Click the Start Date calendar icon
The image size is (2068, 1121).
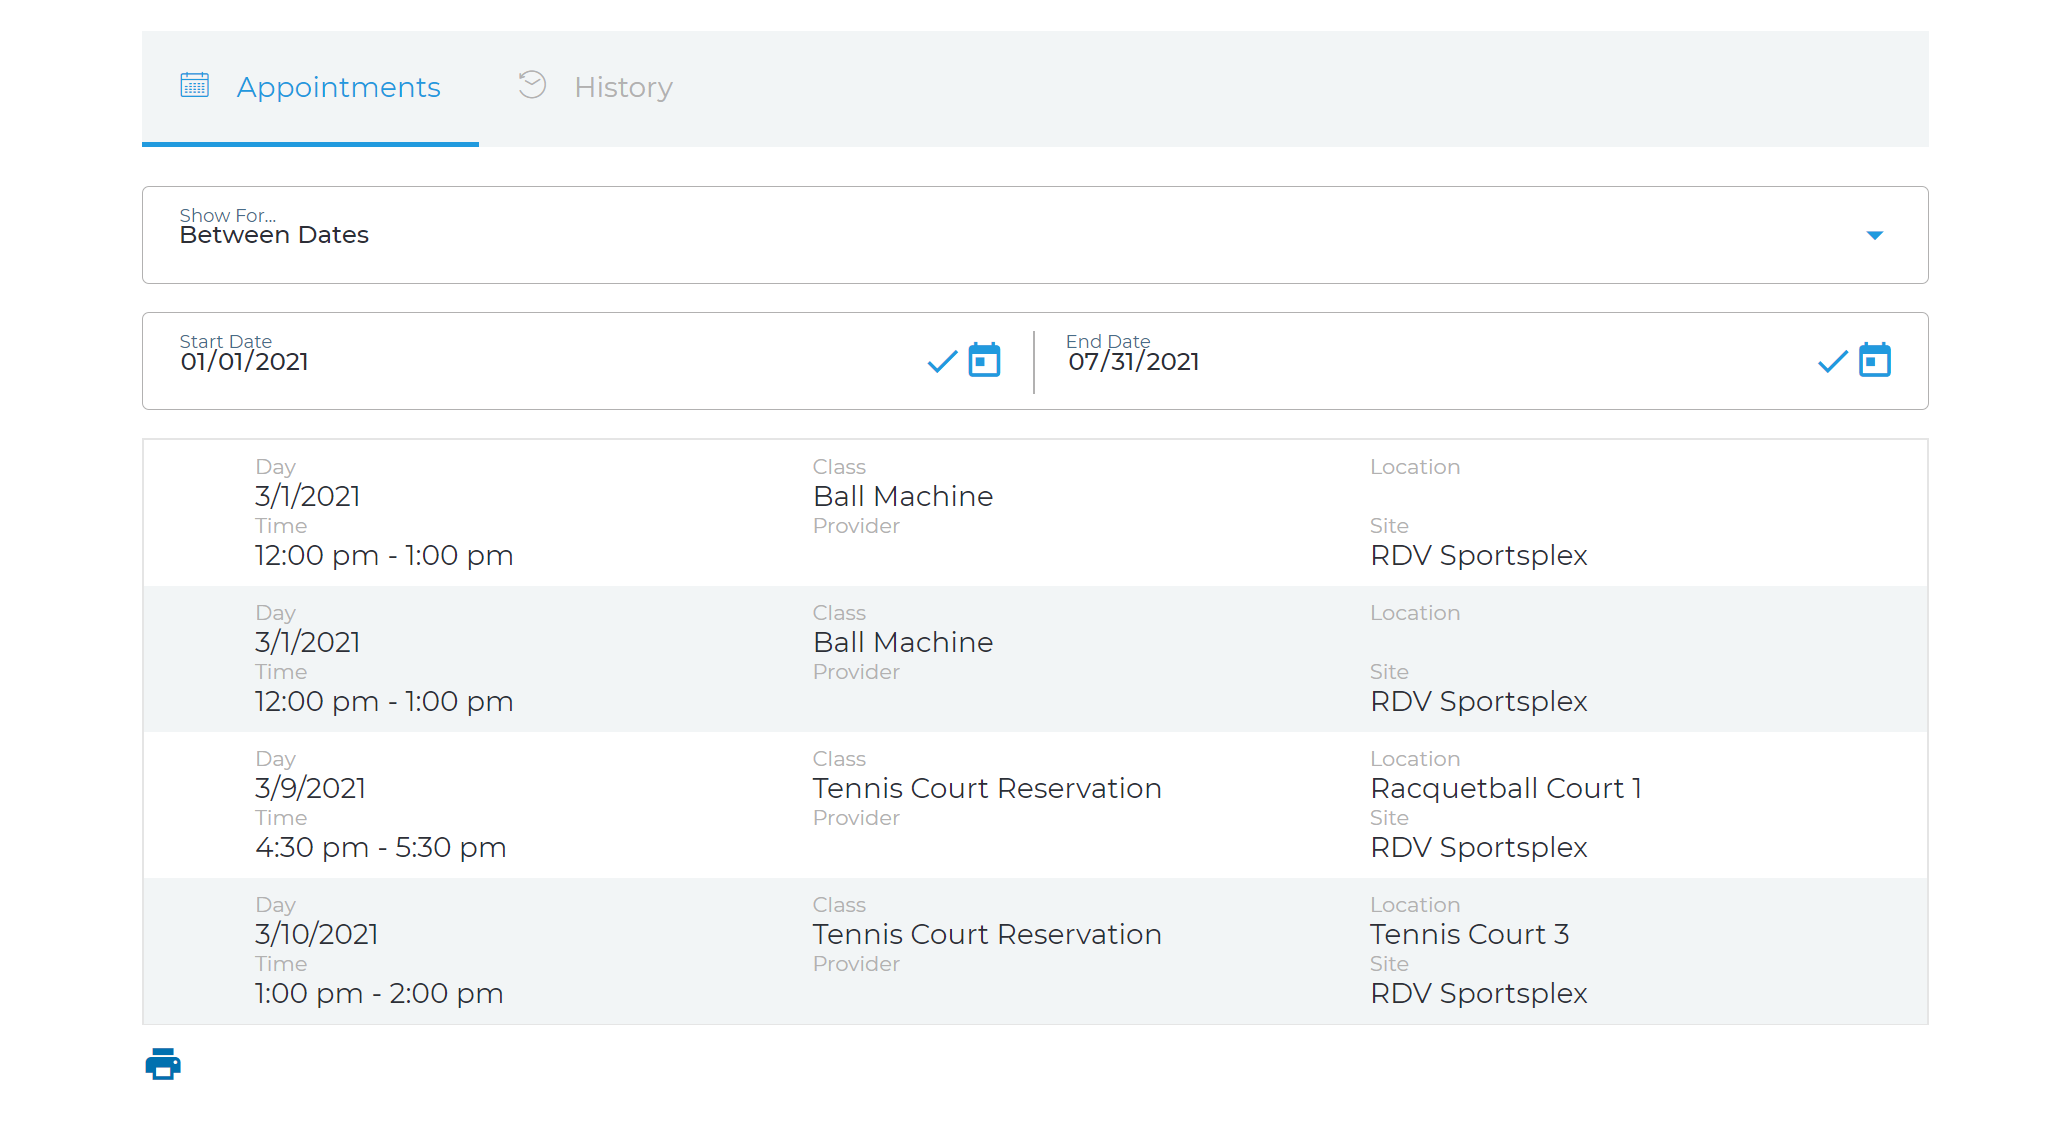(984, 359)
